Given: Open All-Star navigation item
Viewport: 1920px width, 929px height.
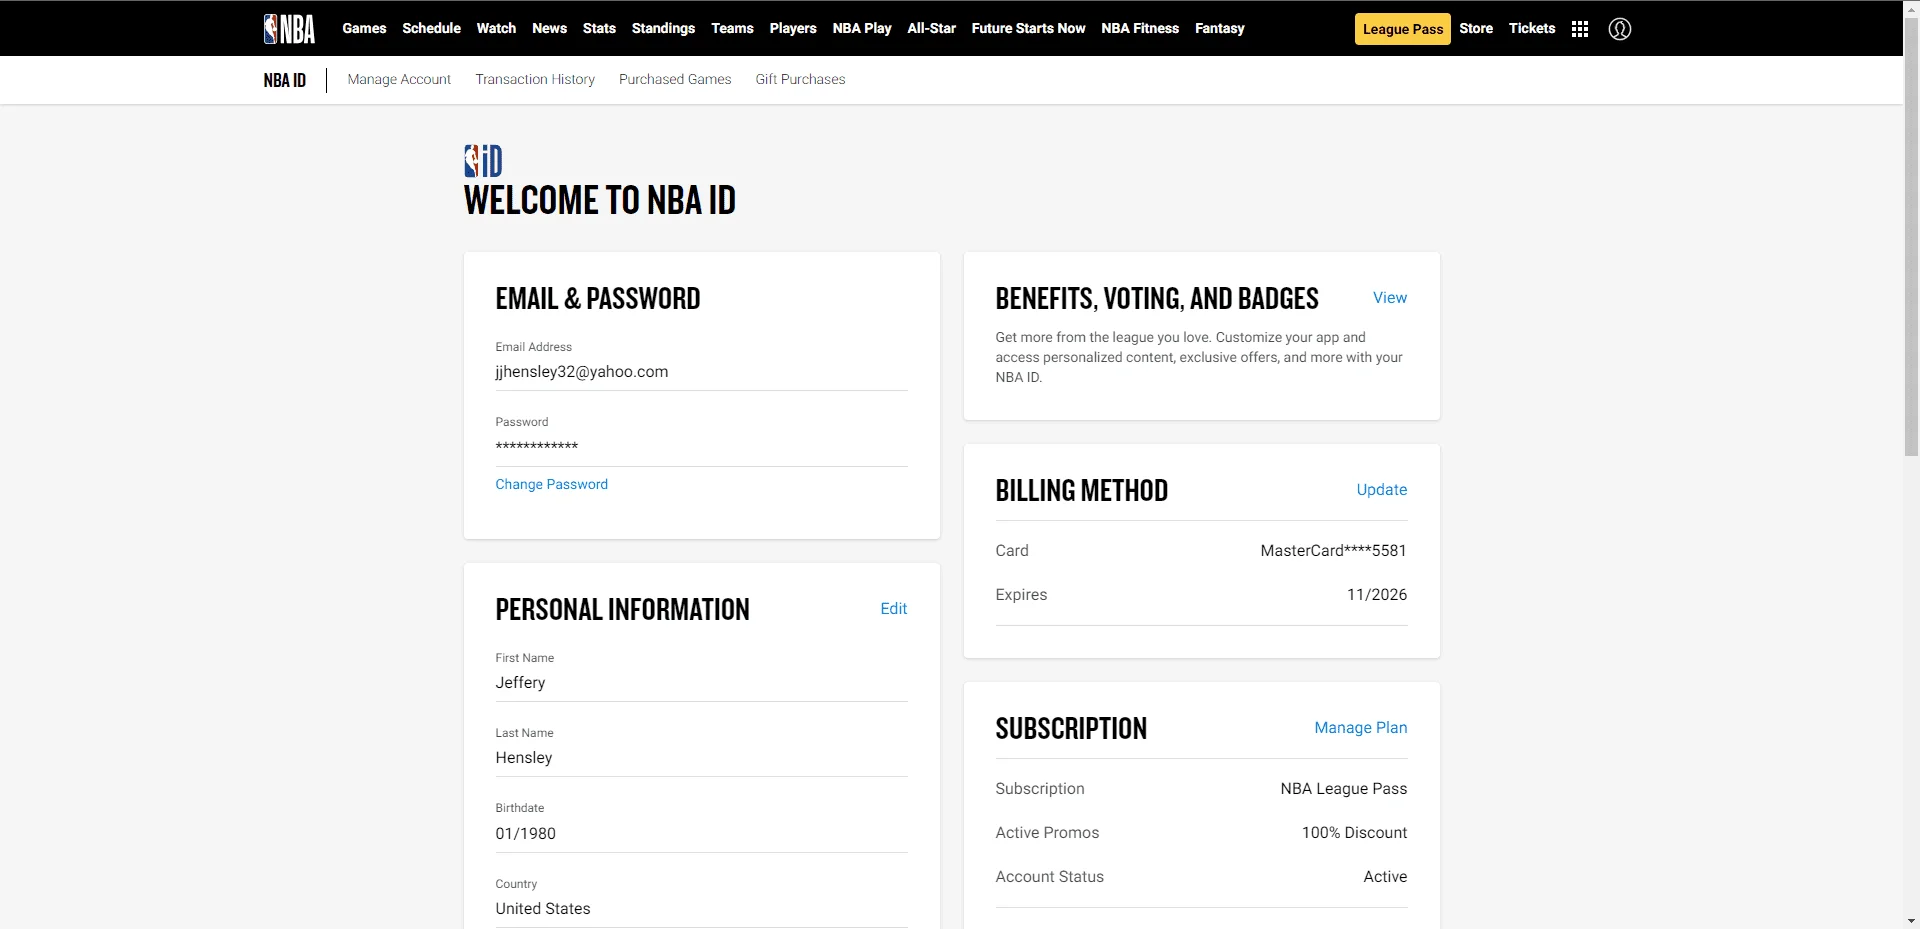Looking at the screenshot, I should [x=931, y=28].
